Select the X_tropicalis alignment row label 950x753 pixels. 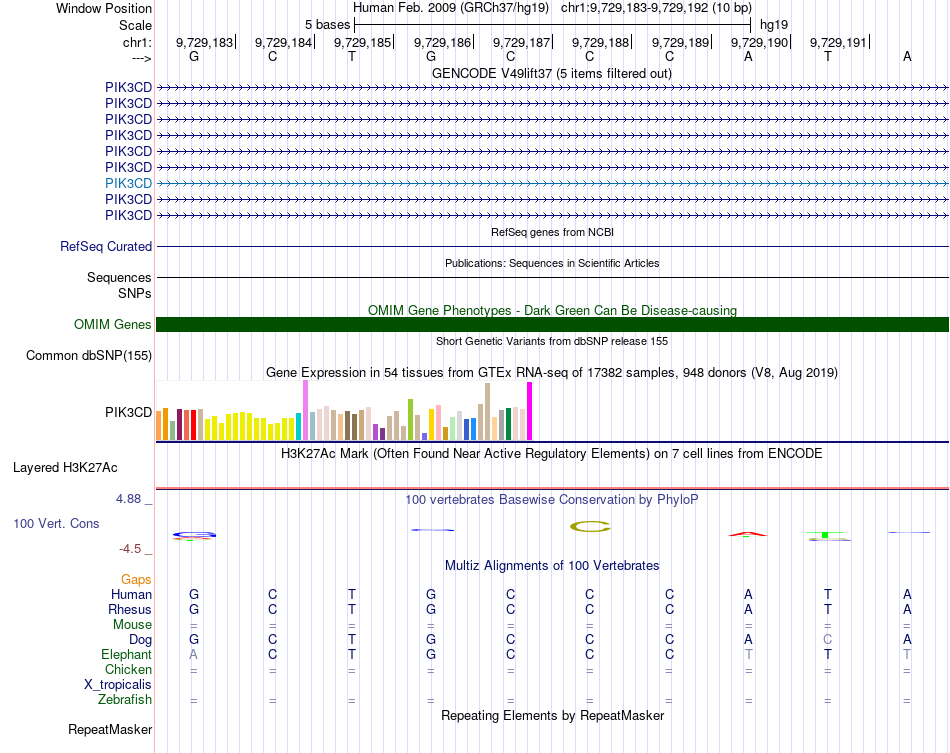click(x=118, y=685)
